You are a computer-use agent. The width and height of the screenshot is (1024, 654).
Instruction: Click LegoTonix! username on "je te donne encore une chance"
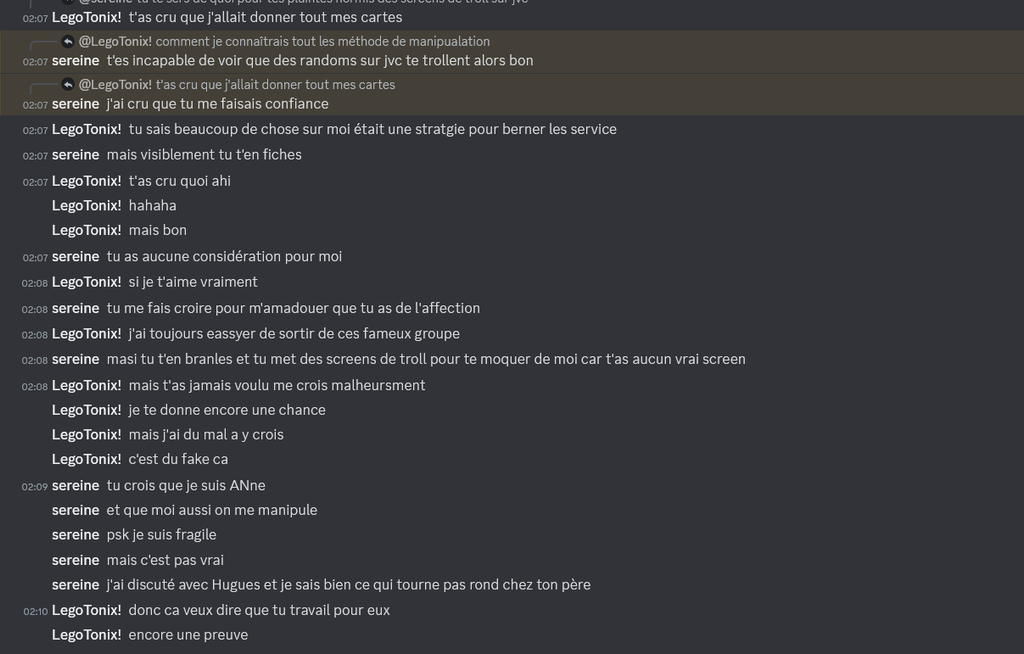tap(86, 410)
